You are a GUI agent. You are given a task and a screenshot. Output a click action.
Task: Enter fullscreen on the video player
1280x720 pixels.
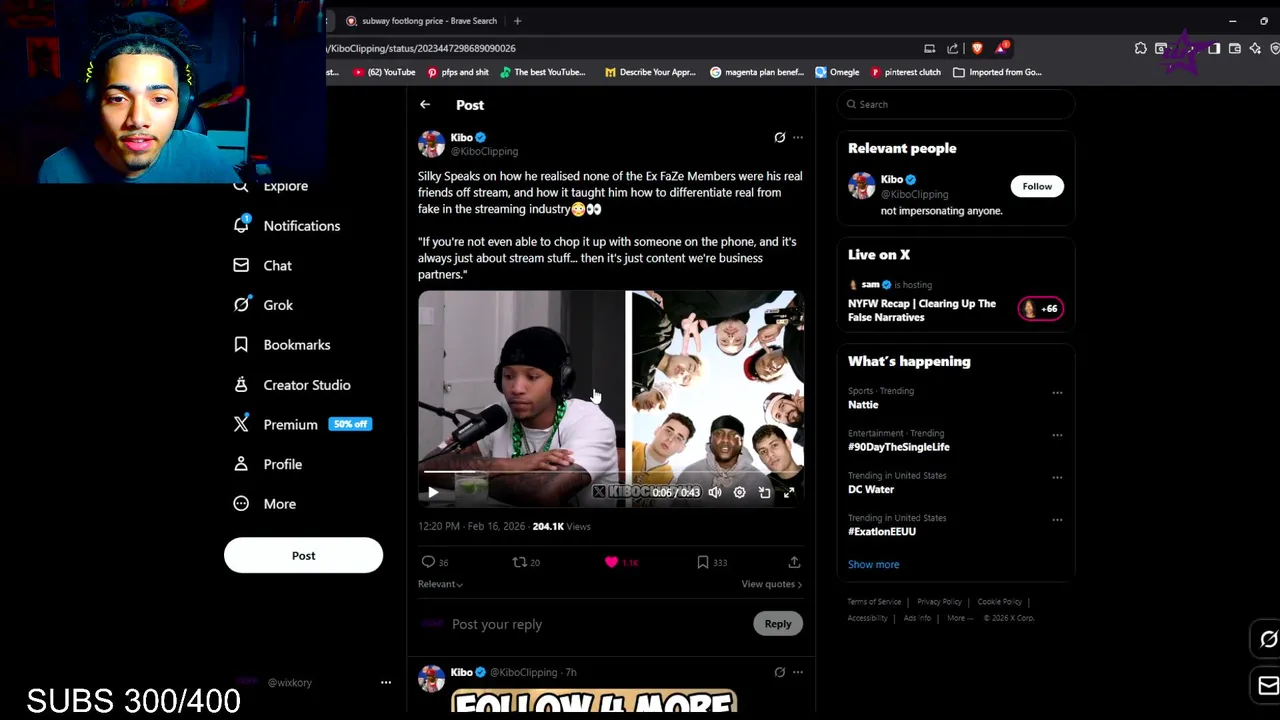[x=789, y=492]
